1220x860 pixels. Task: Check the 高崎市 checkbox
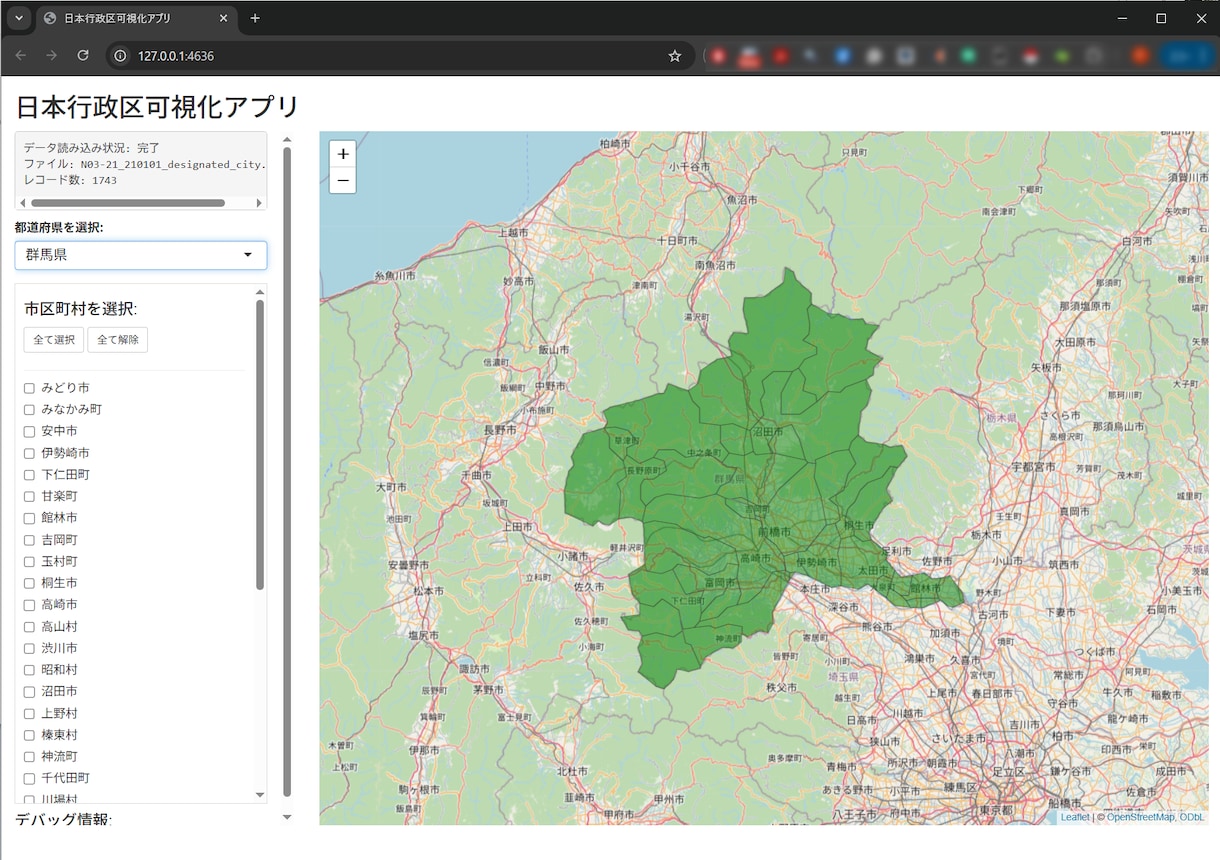point(30,605)
